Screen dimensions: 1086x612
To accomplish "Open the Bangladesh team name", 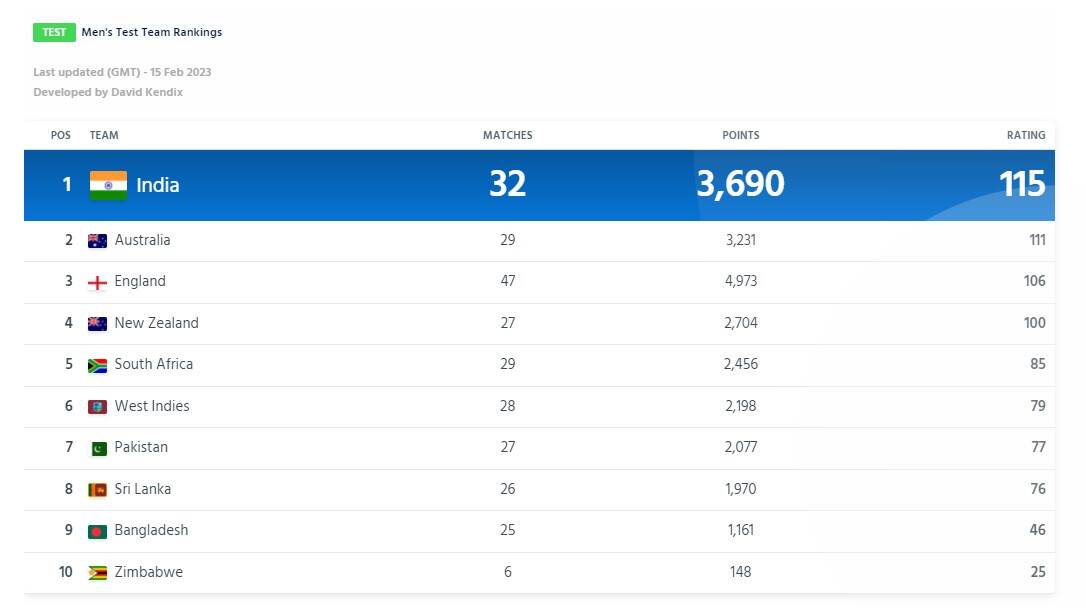I will click(x=151, y=530).
